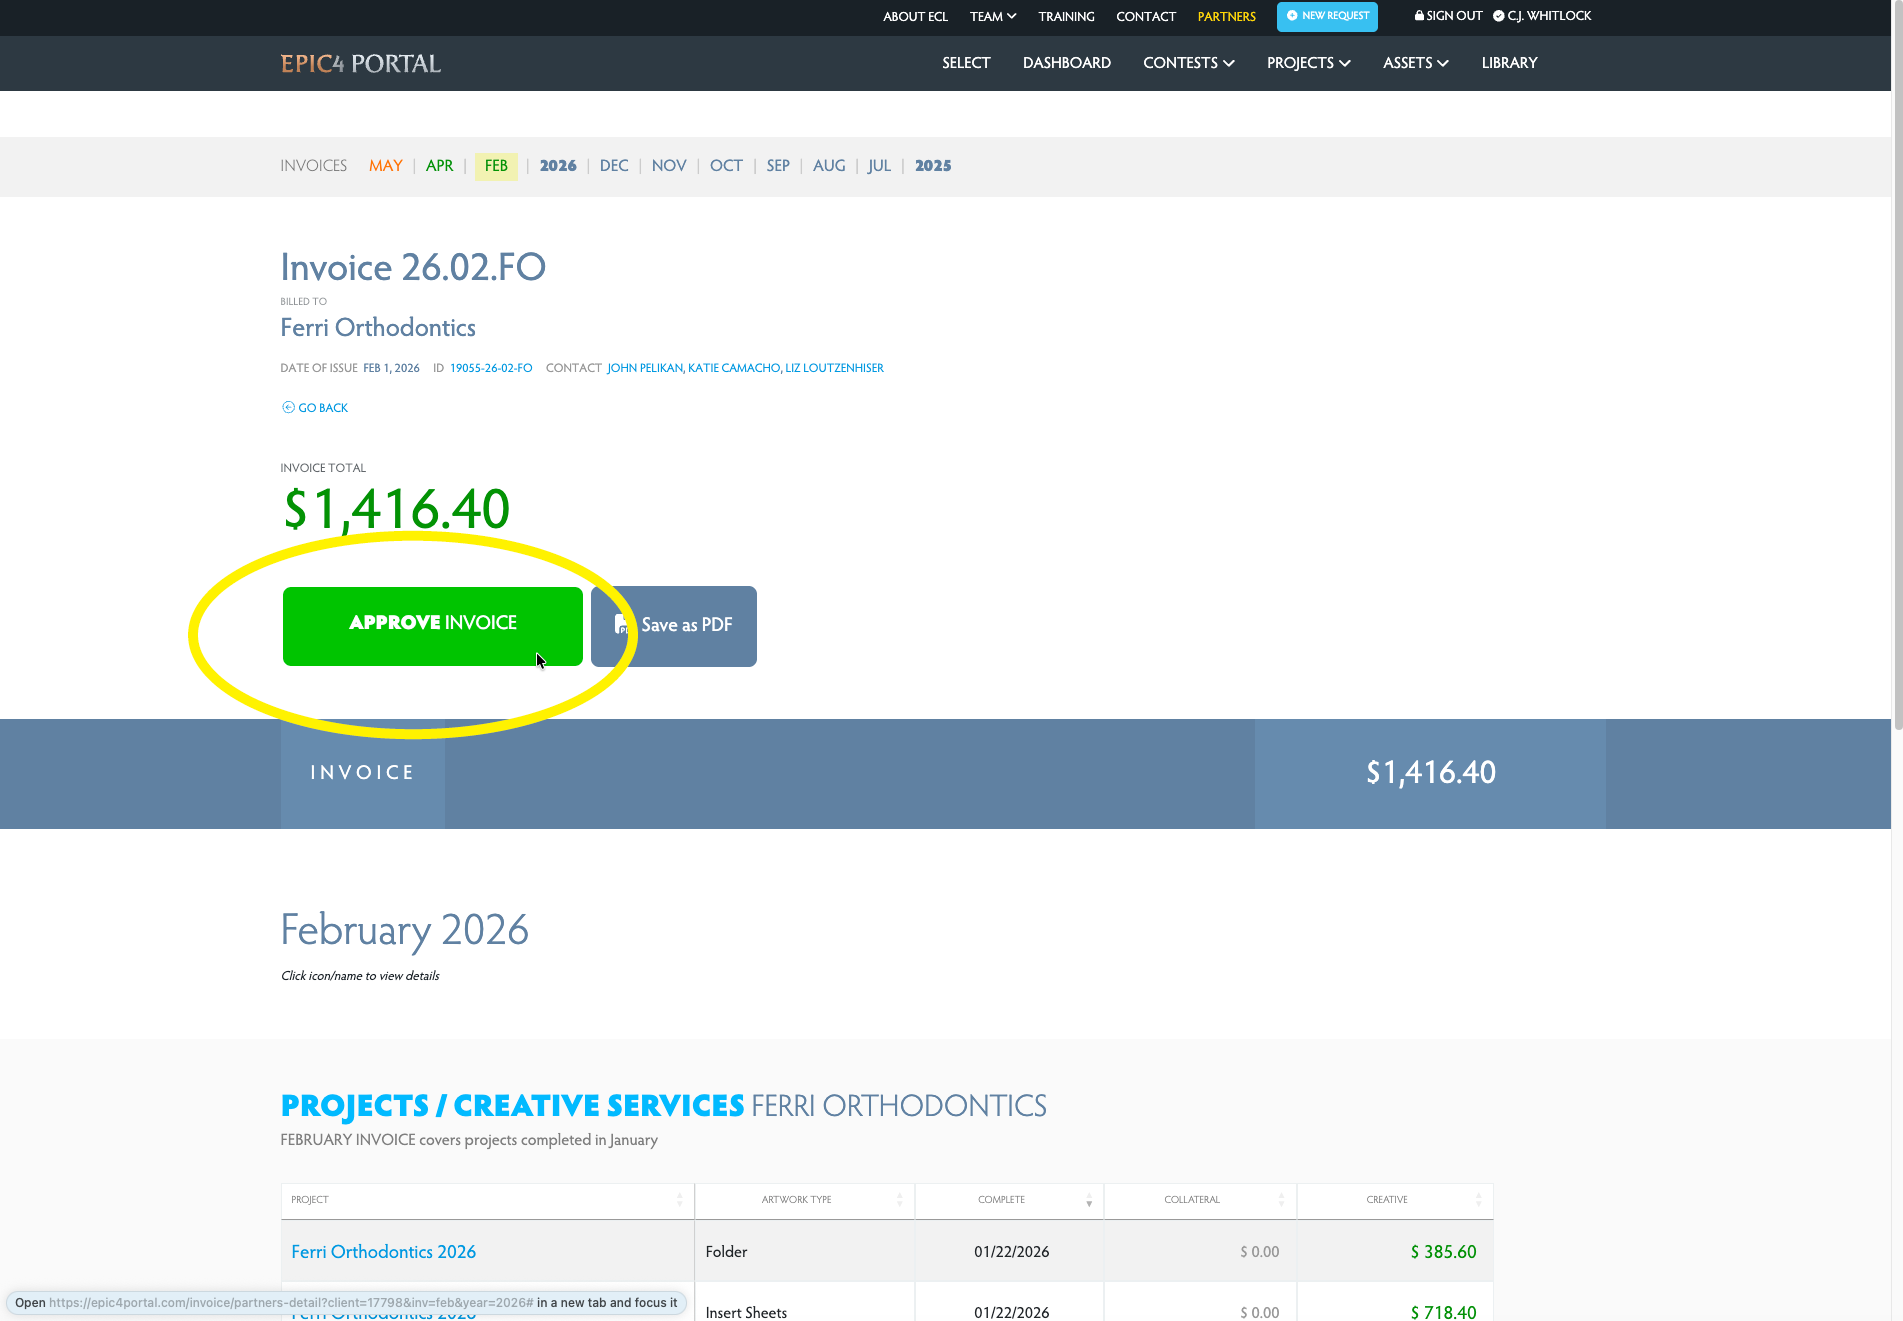Open invoice ID 19055-26-02-FO link
The image size is (1903, 1321).
(491, 368)
